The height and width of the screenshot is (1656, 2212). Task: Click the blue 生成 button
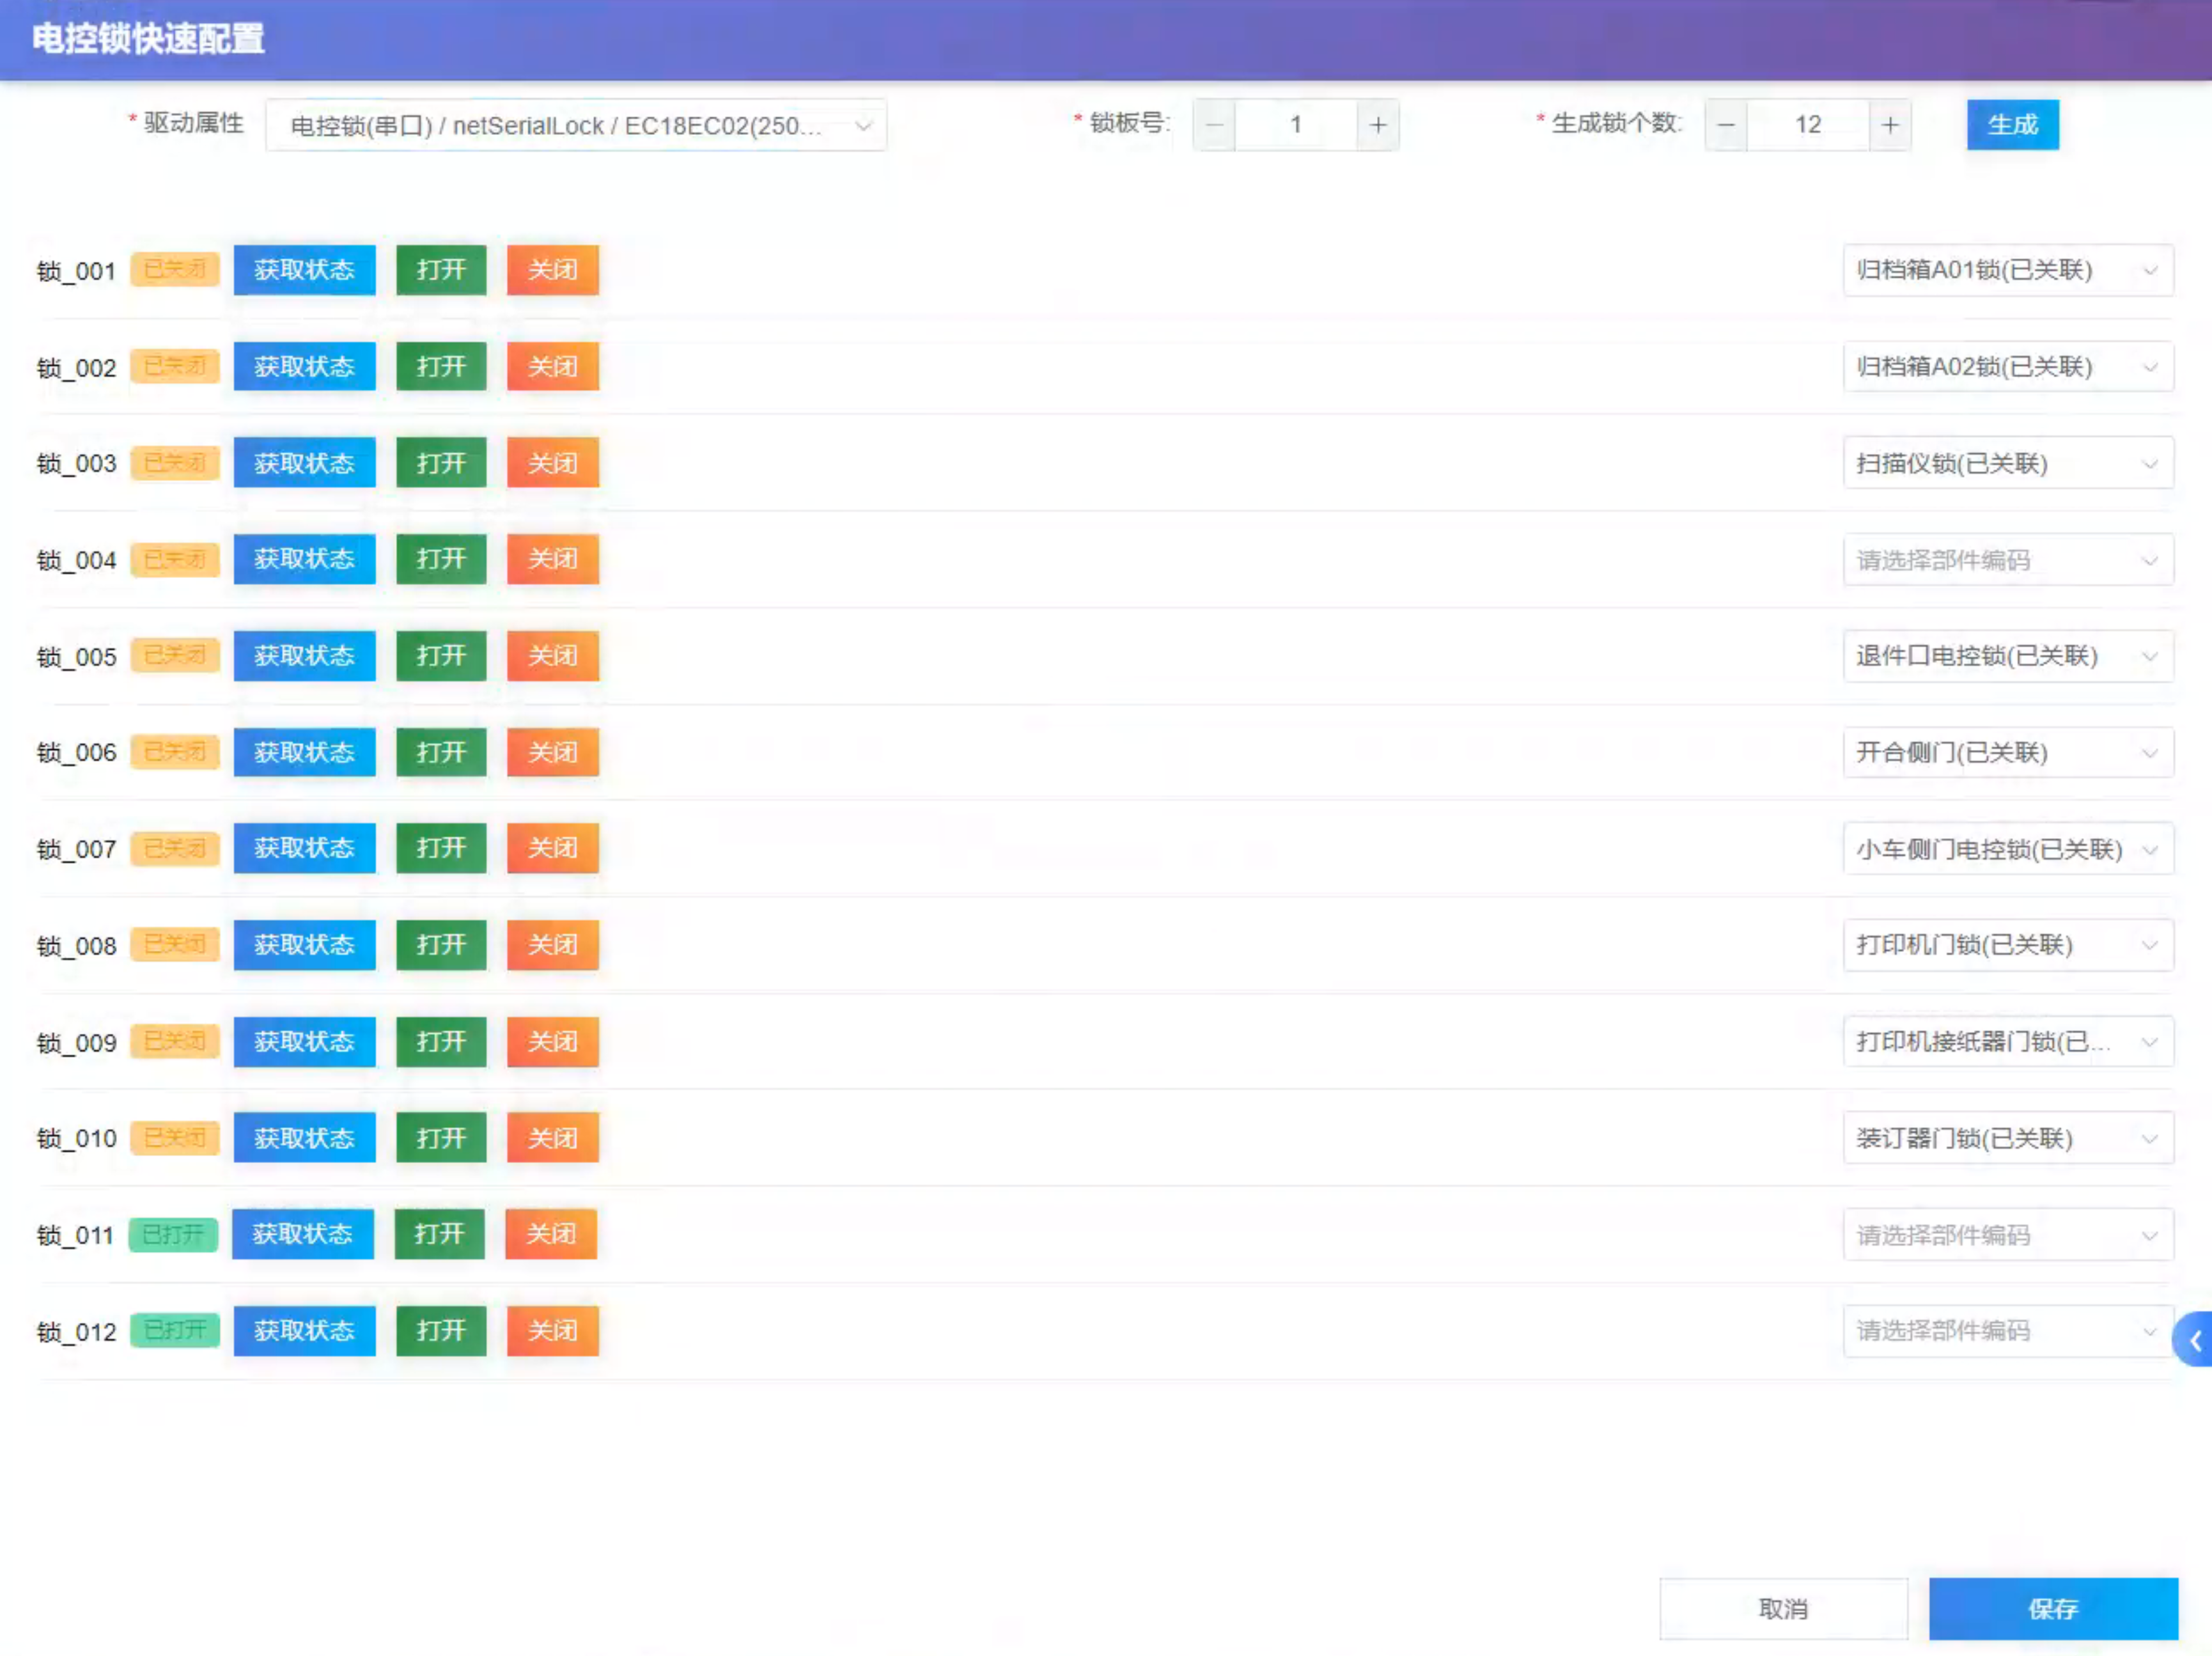point(2012,125)
